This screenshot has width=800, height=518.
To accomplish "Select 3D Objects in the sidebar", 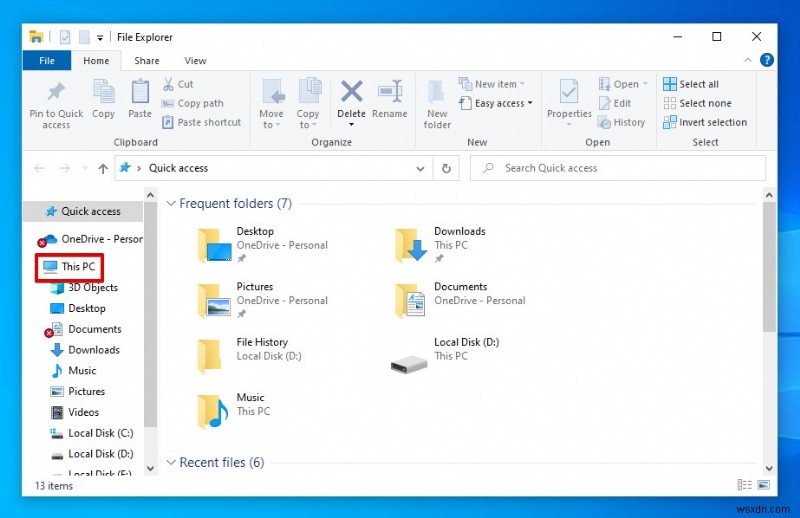I will point(85,287).
